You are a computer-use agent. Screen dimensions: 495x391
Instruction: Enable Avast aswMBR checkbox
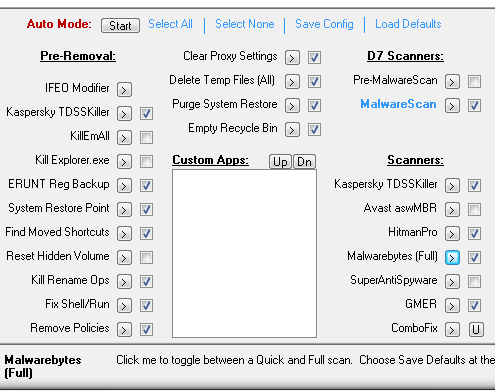(474, 210)
